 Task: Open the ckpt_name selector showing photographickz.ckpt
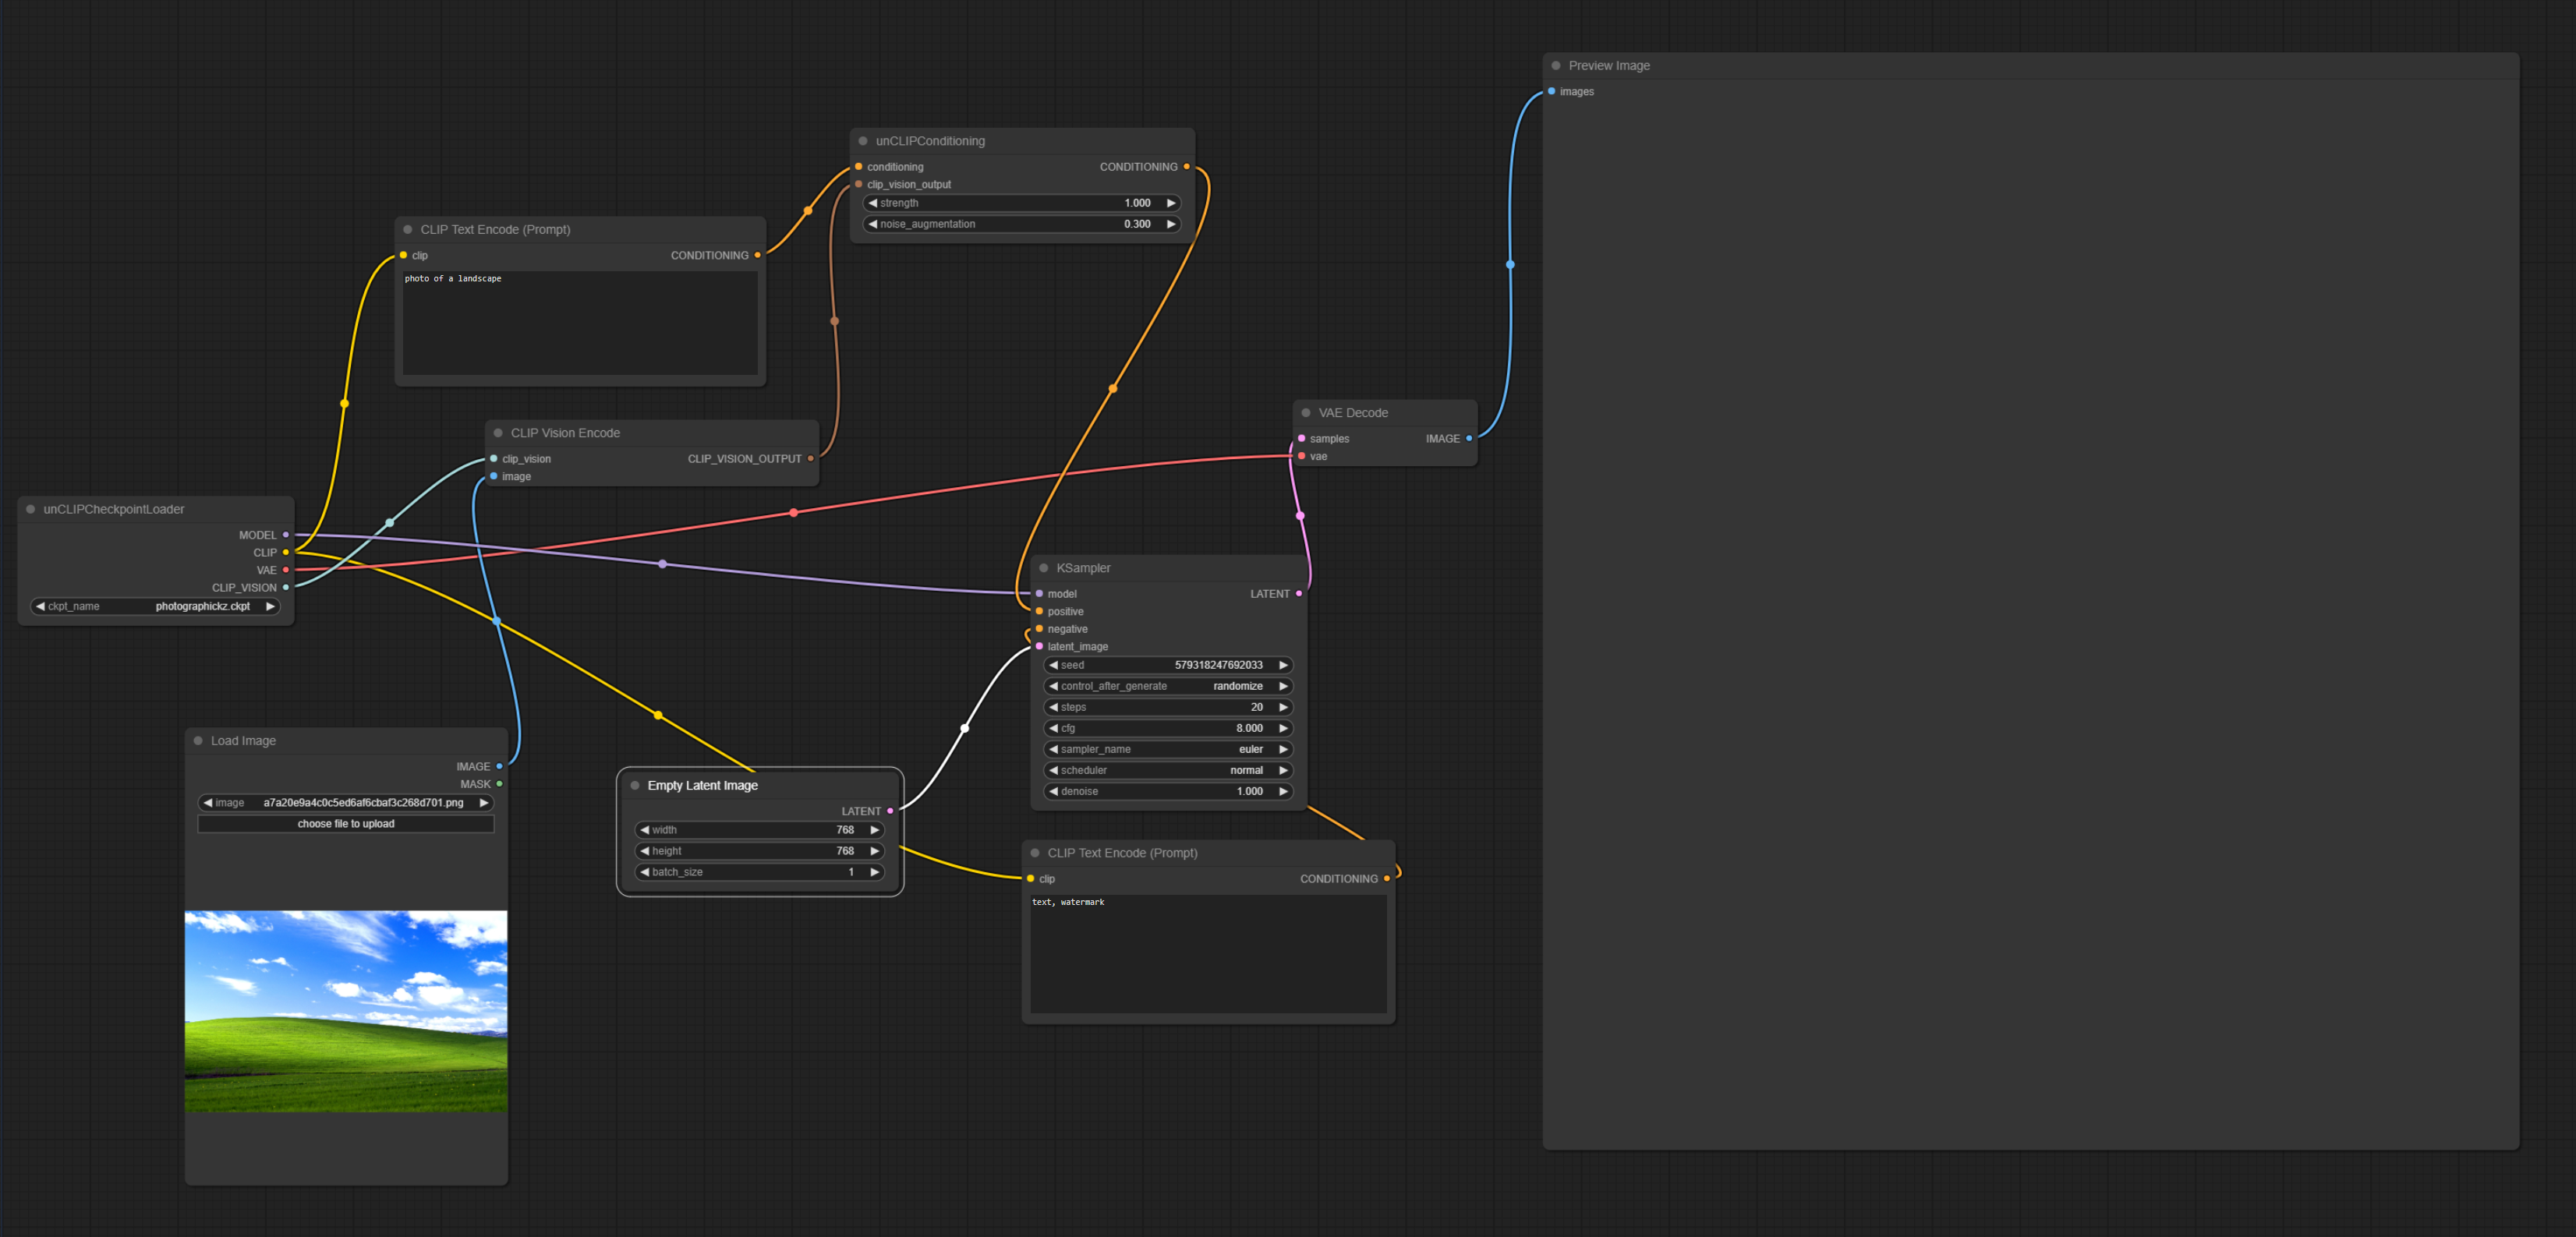click(x=155, y=606)
